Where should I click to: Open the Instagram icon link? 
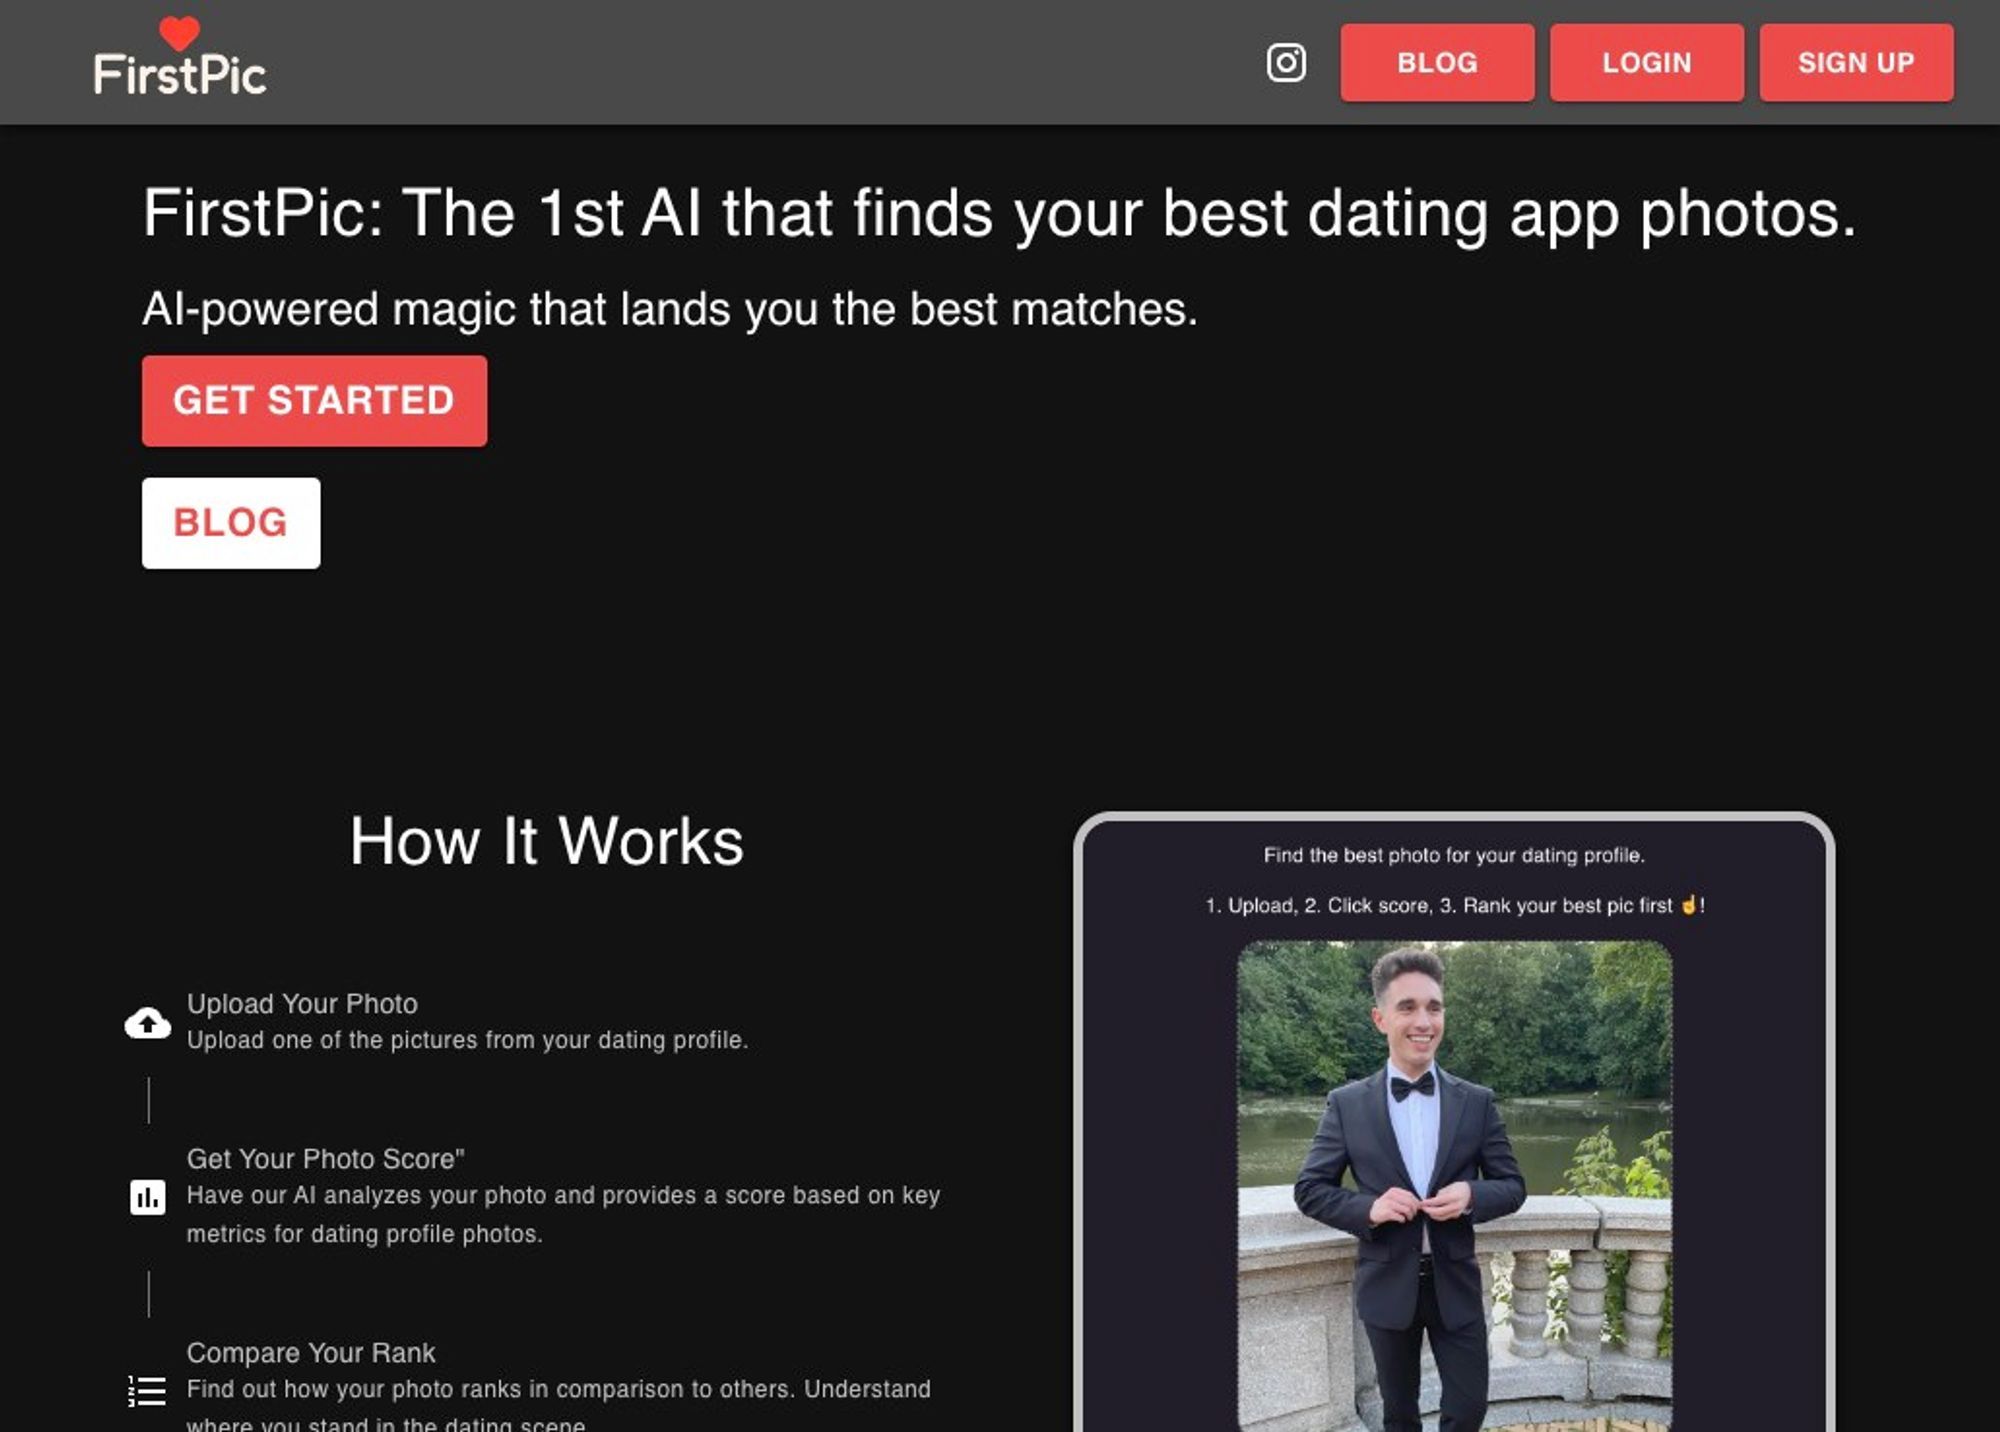click(1286, 62)
